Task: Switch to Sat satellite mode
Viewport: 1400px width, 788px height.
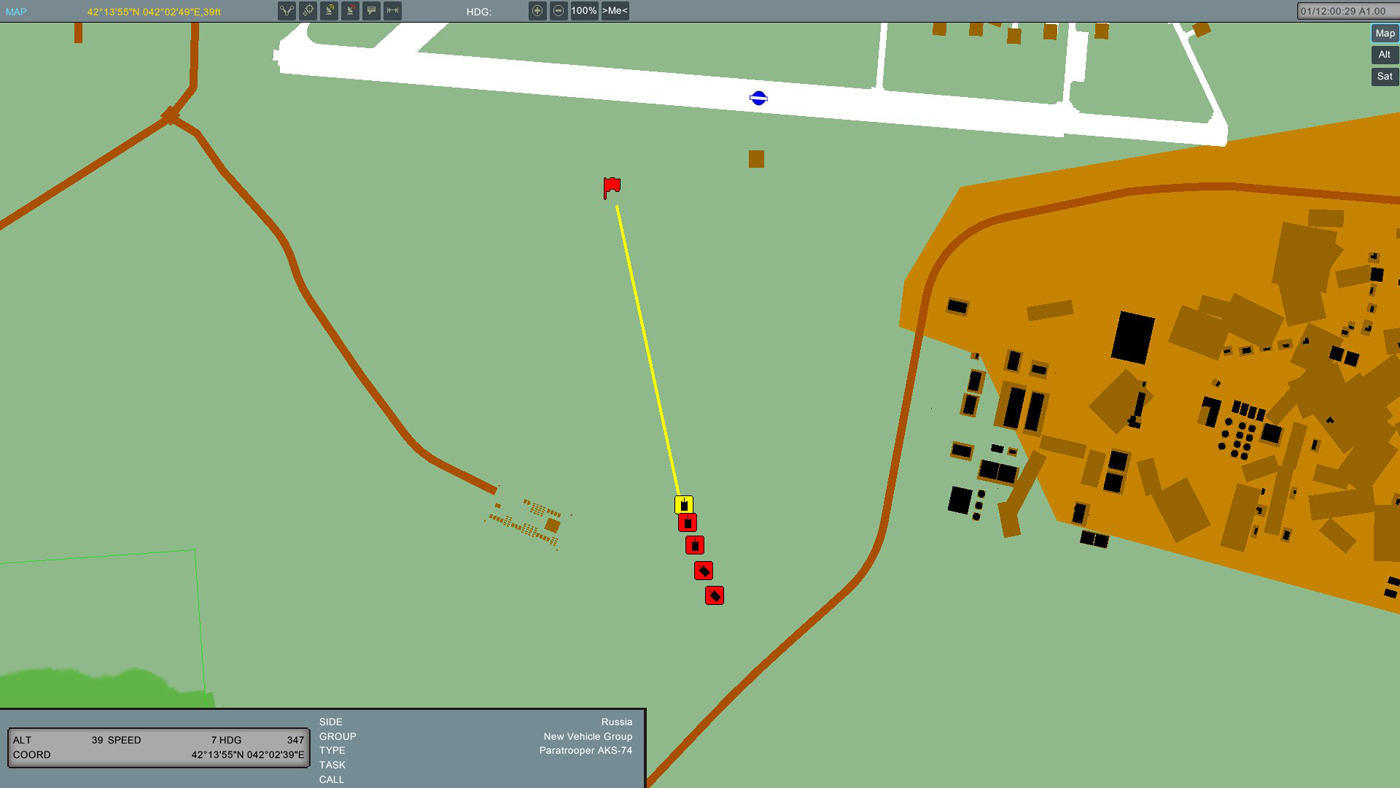Action: (x=1384, y=76)
